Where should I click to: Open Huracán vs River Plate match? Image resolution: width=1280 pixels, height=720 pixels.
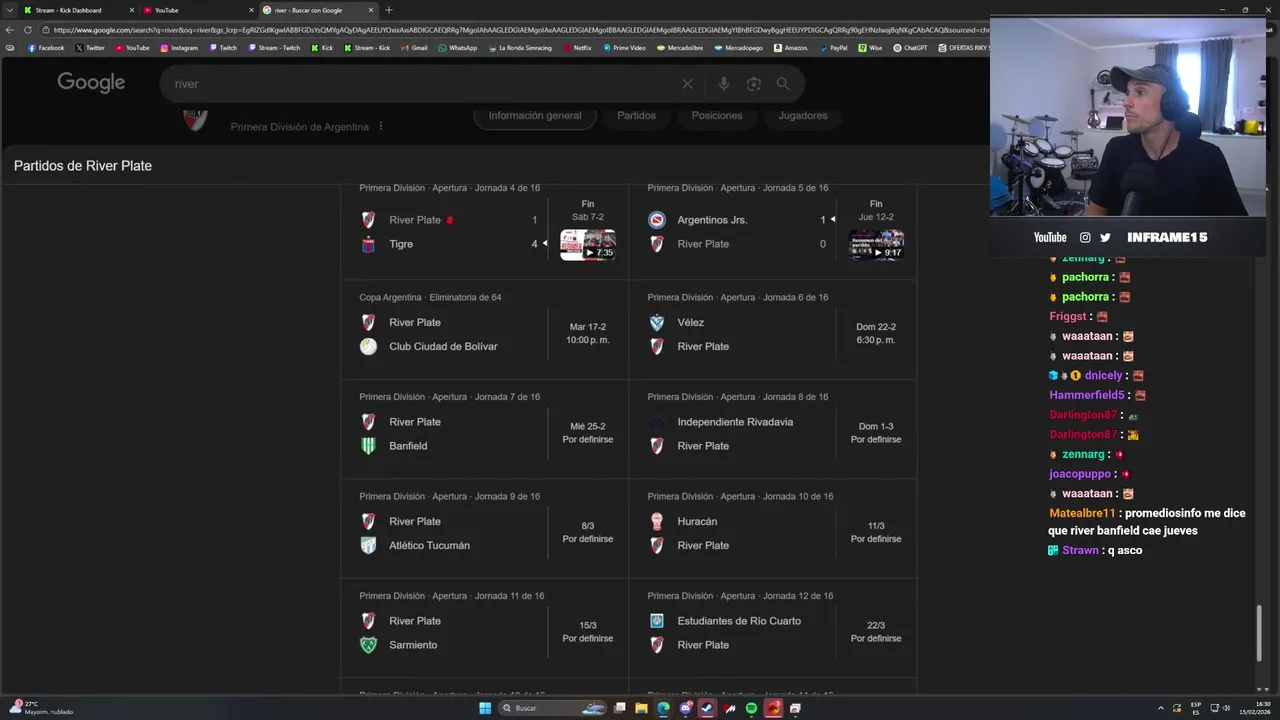tap(772, 528)
